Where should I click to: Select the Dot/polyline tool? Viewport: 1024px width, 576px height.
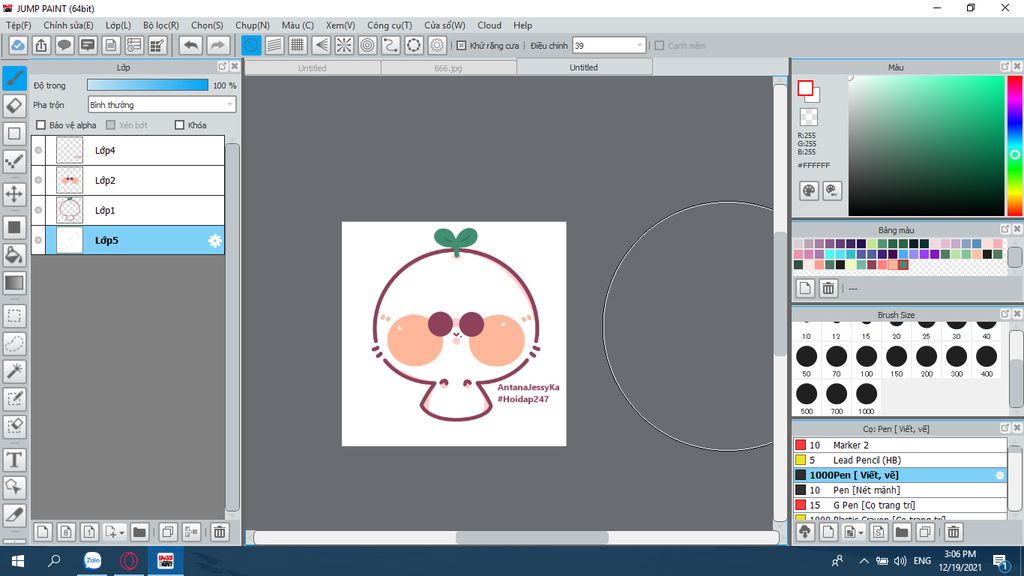point(14,161)
